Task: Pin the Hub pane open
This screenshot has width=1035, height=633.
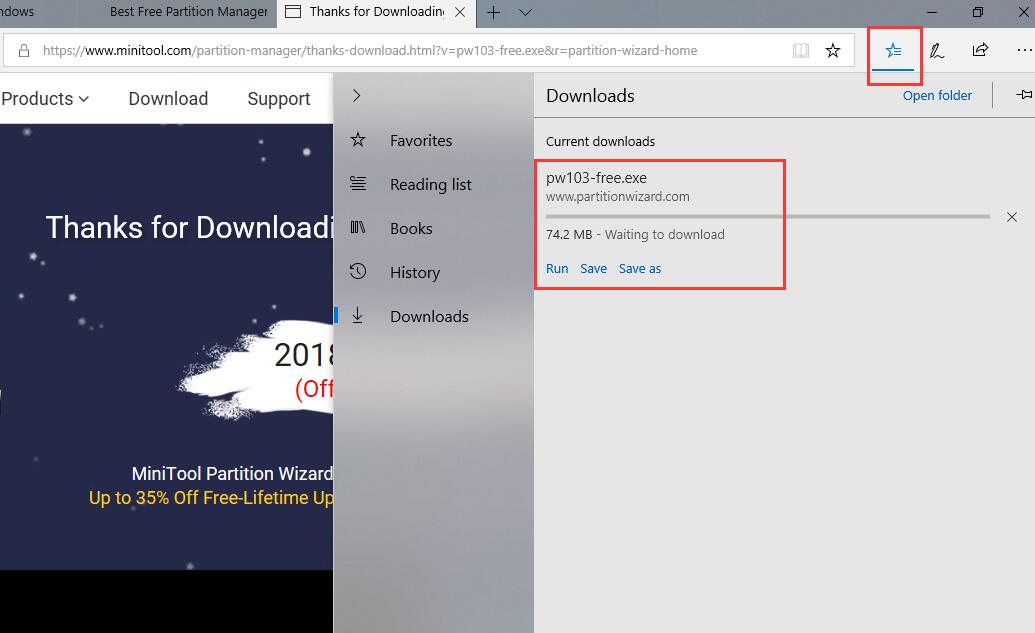Action: pyautogui.click(x=1023, y=95)
